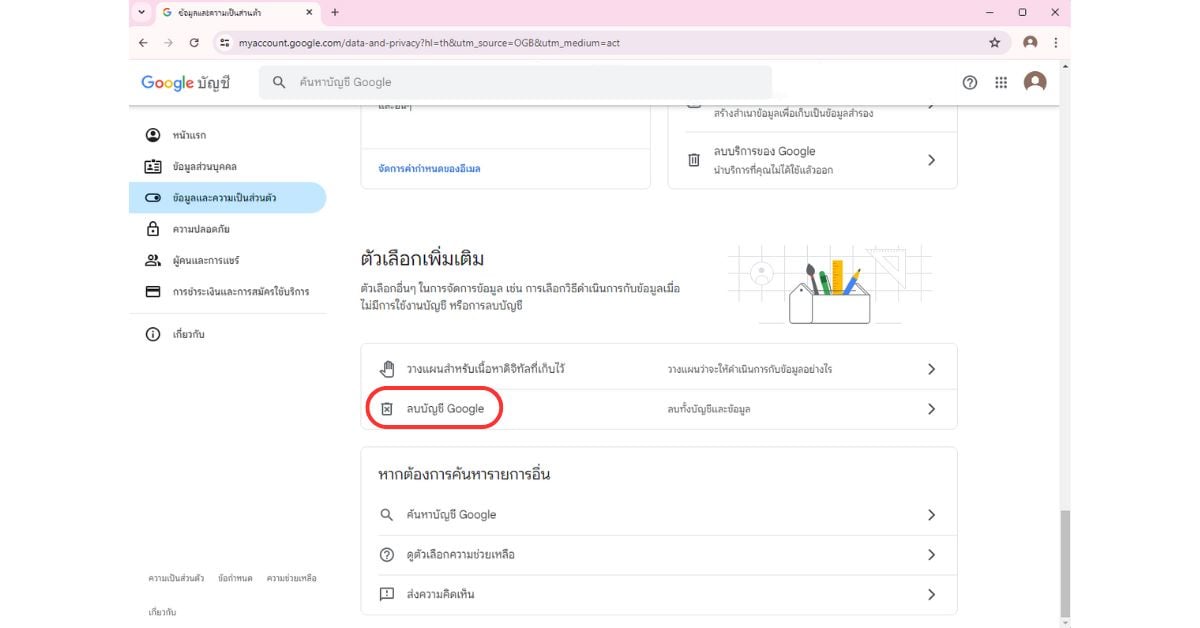The height and width of the screenshot is (628, 1200).
Task: Open Chrome three-dot menu
Action: point(1056,43)
